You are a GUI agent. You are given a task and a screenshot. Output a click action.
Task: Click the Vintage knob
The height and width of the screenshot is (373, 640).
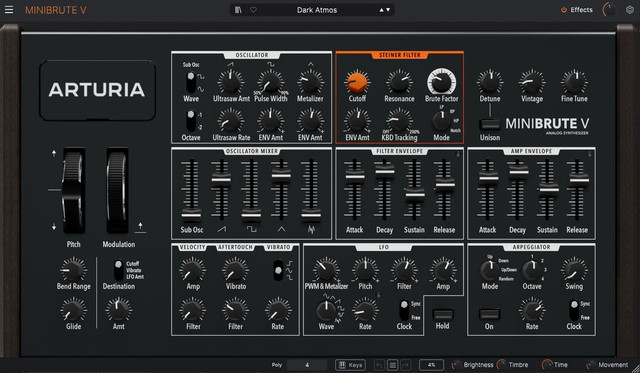tap(531, 82)
